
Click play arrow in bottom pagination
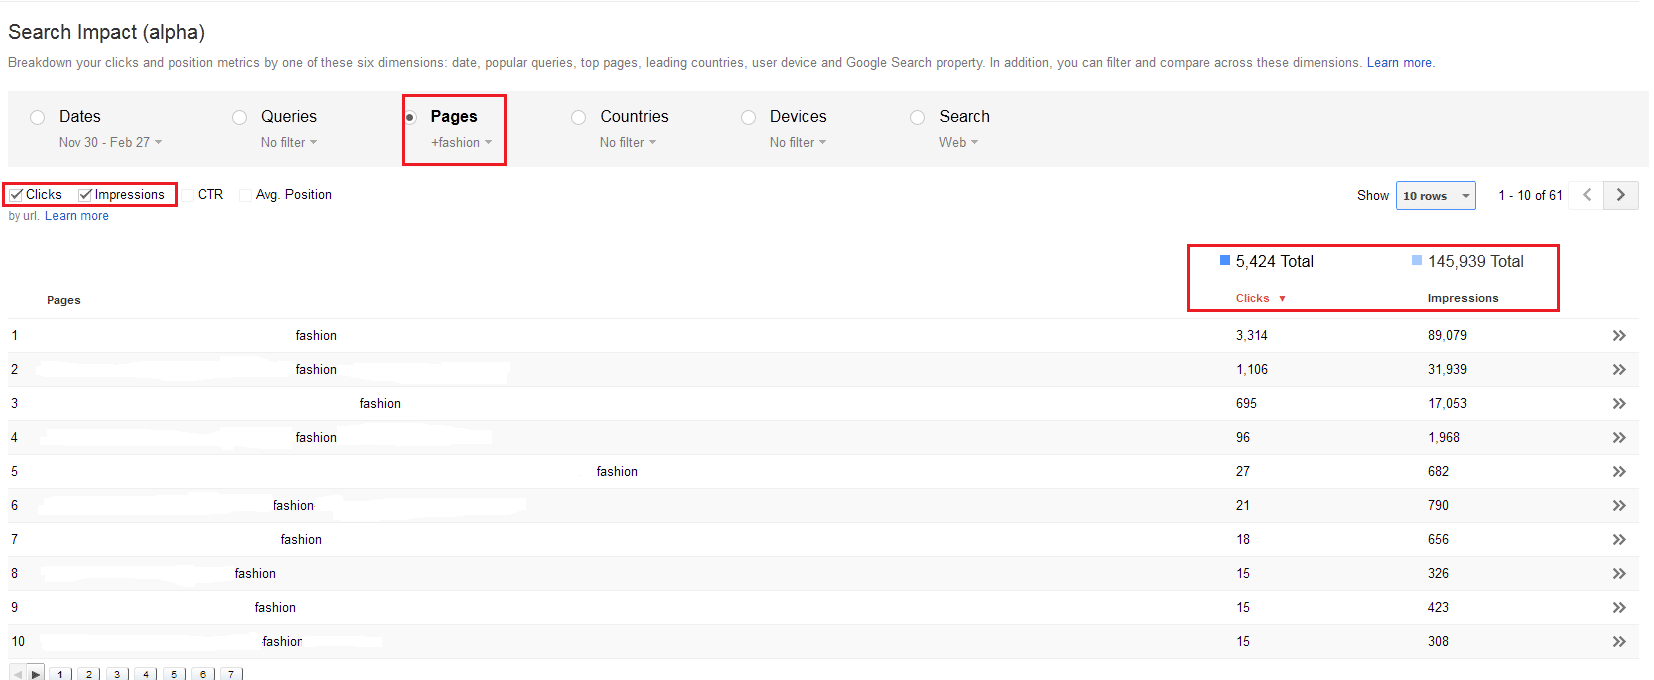36,674
